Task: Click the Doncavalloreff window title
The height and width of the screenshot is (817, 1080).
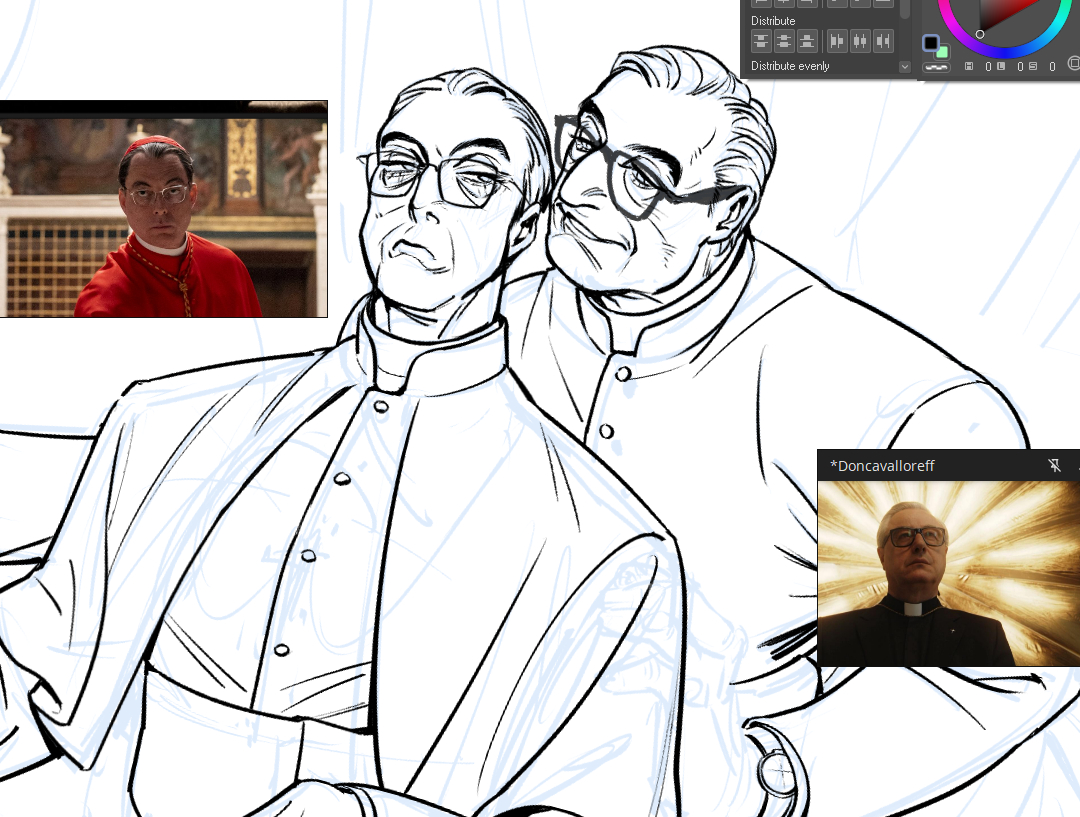Action: (882, 466)
